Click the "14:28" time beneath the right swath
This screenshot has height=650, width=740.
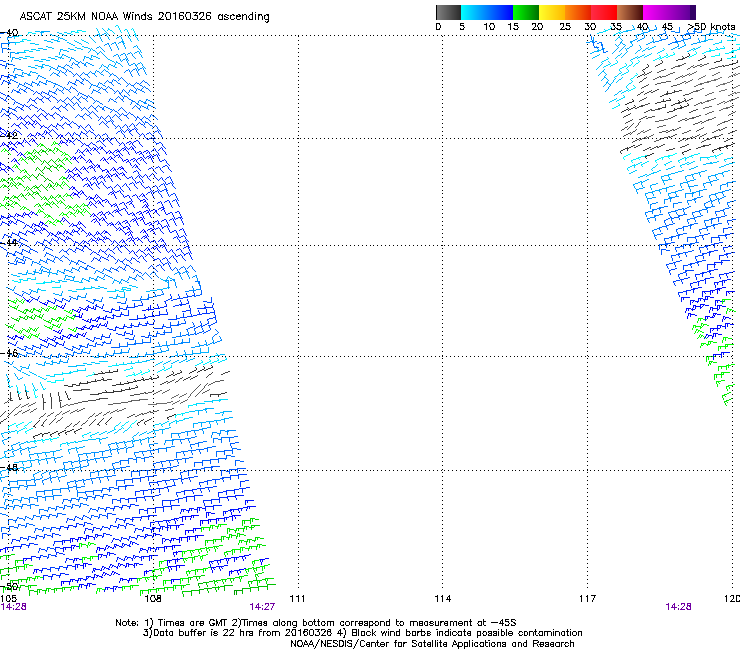click(679, 607)
